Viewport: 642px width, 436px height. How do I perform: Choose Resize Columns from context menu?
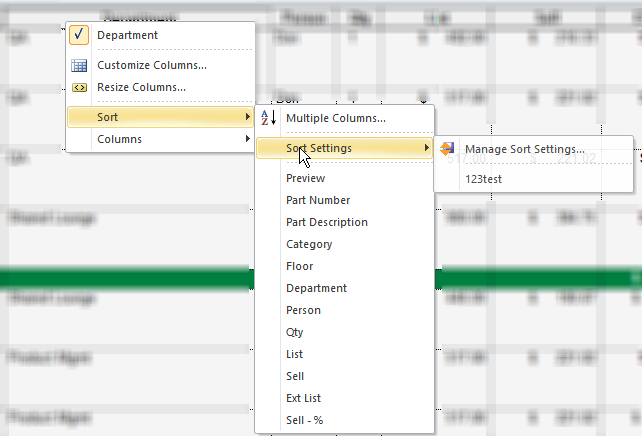(x=141, y=87)
